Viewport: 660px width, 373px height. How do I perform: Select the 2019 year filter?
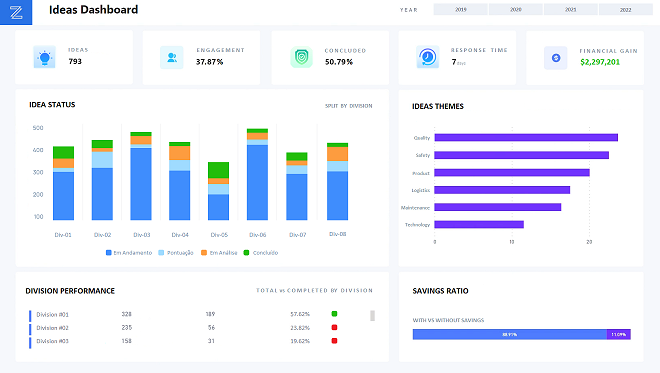click(x=460, y=9)
